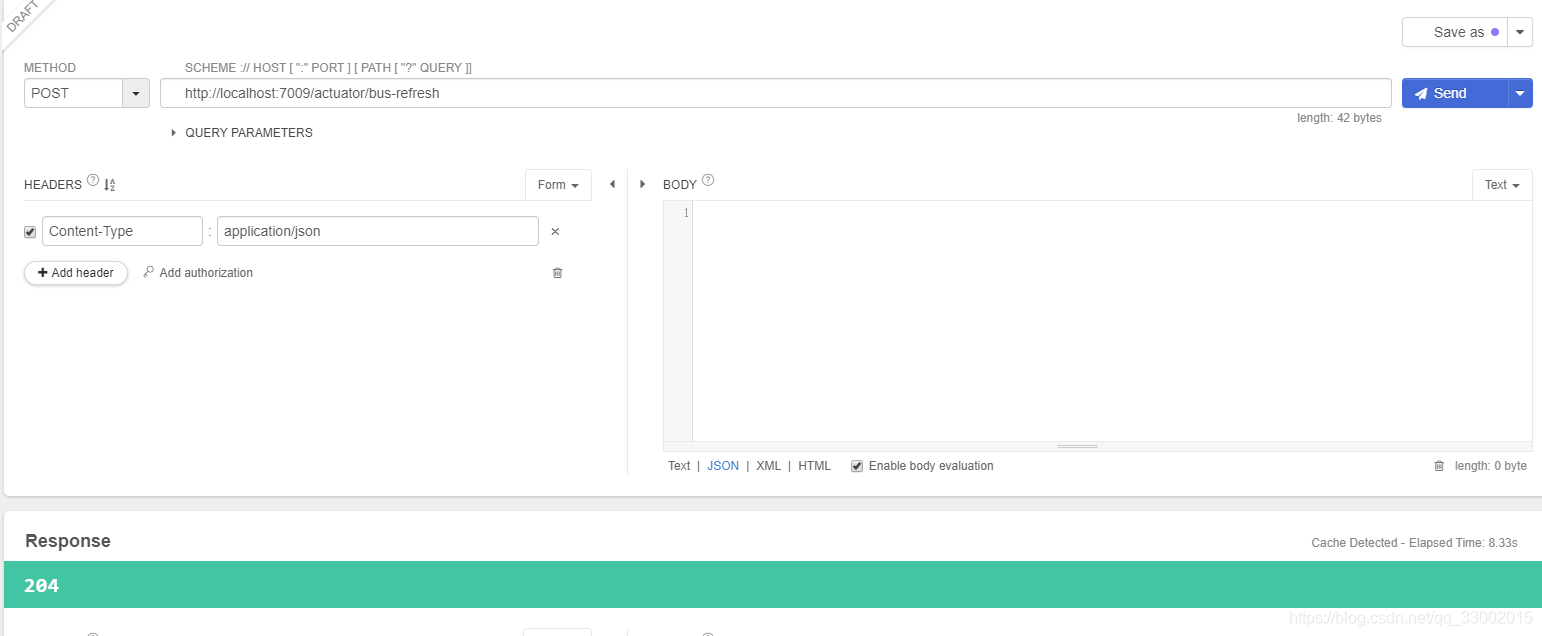Open the Send button dropdown arrow
This screenshot has height=636, width=1542.
pos(1520,93)
